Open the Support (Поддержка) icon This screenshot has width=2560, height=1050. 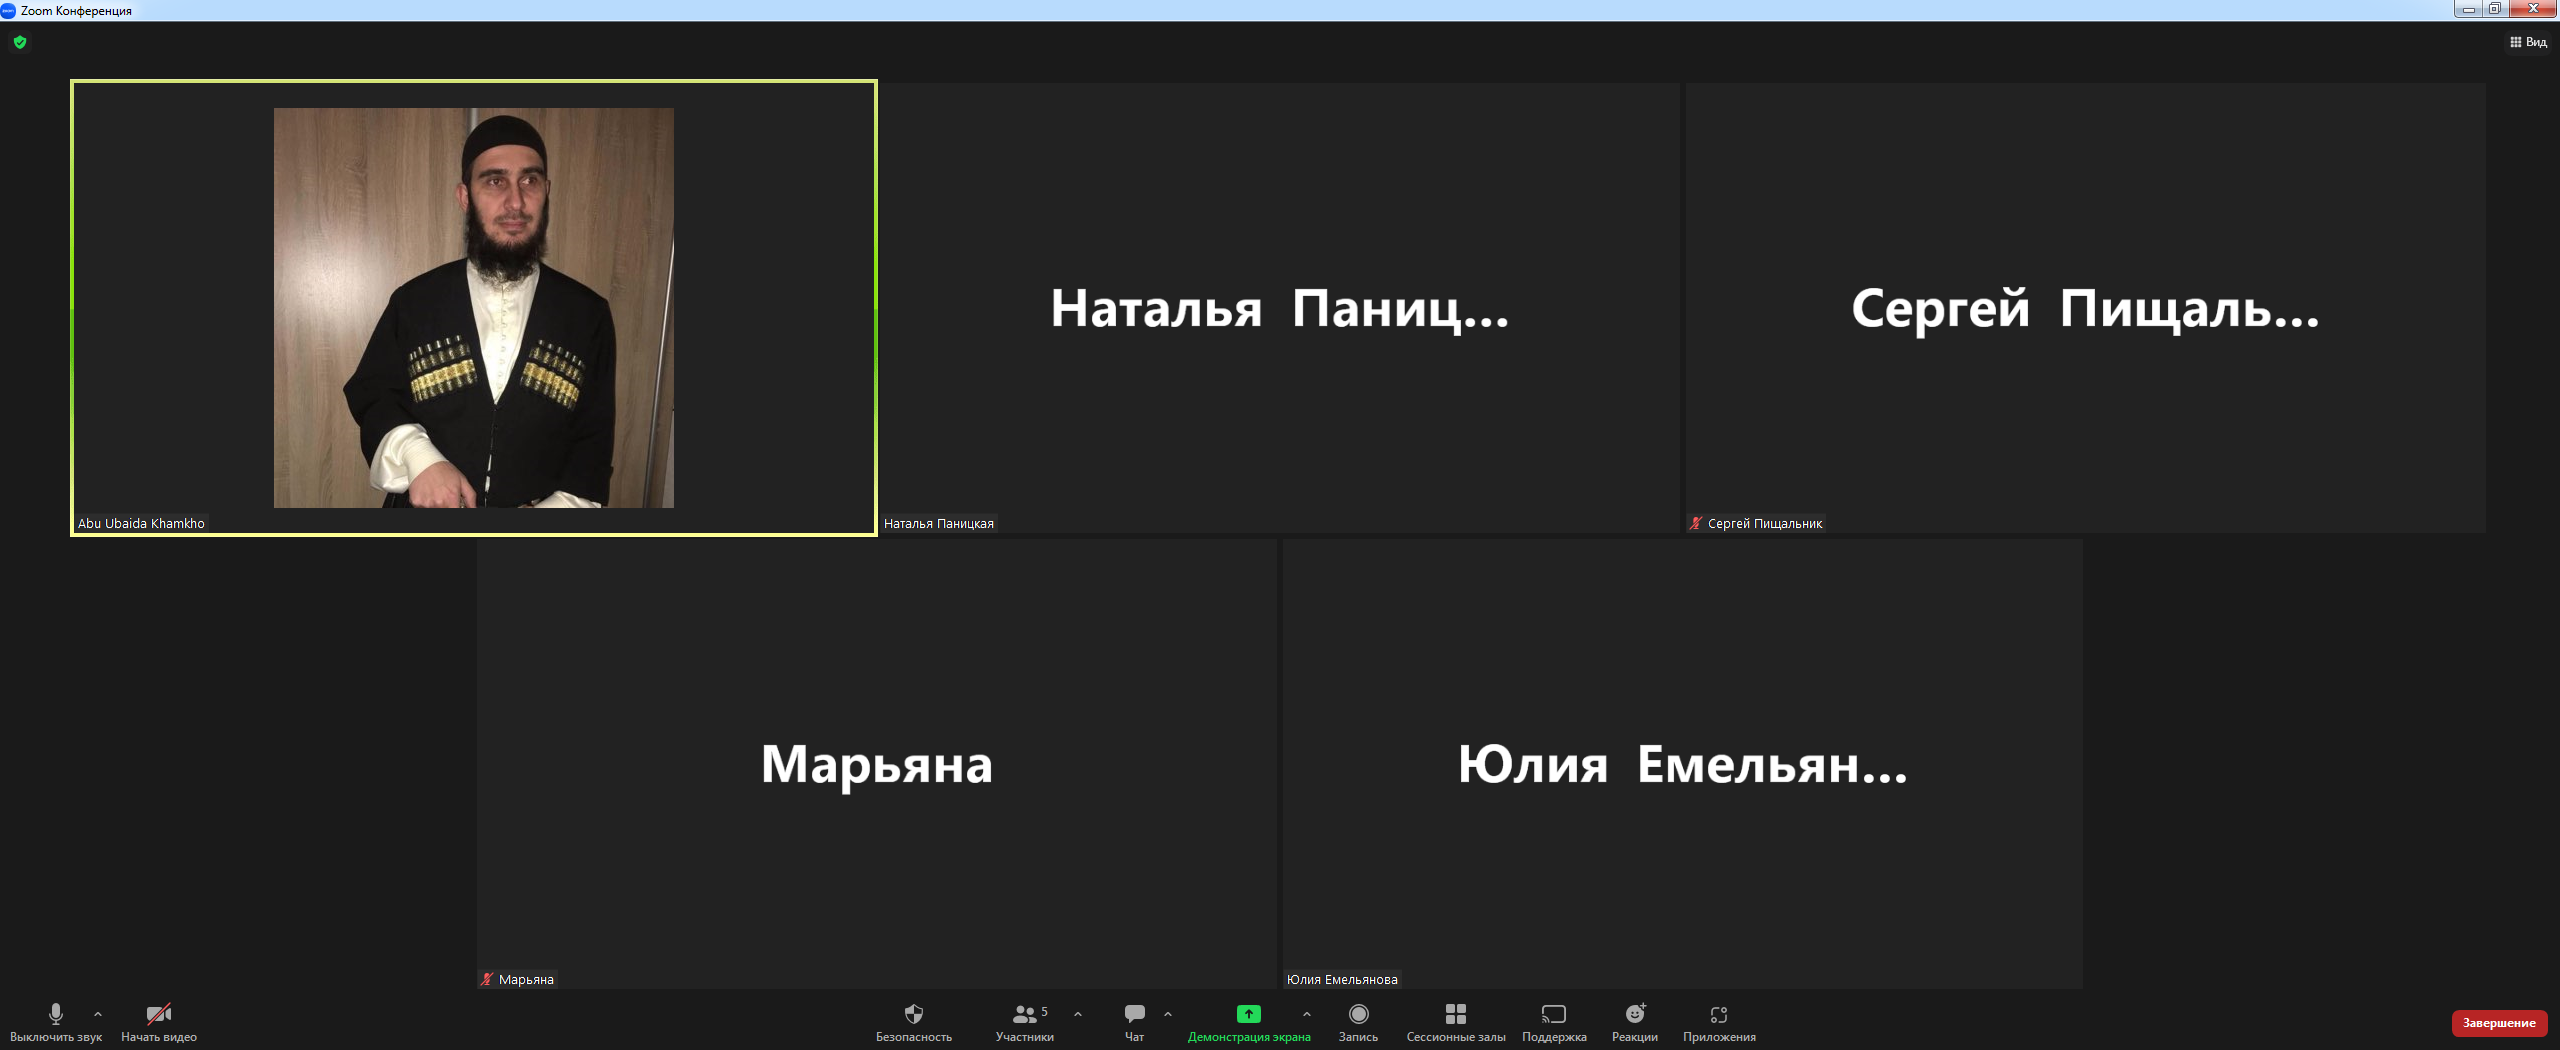(1553, 1015)
